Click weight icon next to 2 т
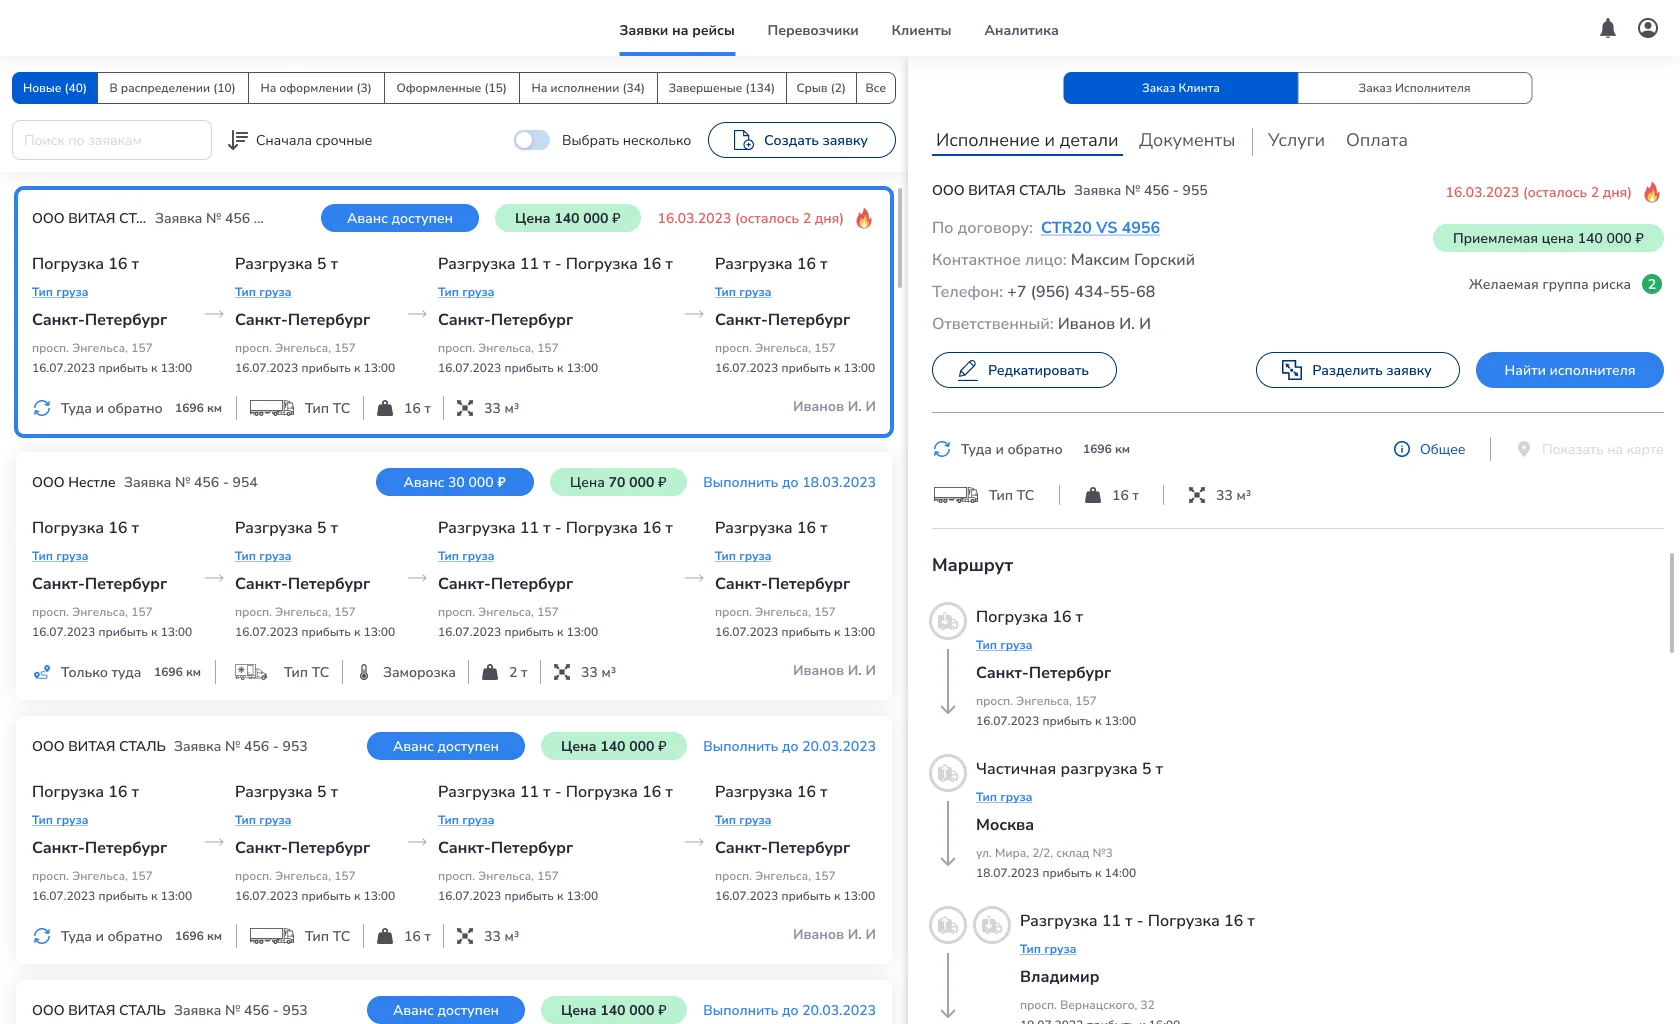The width and height of the screenshot is (1680, 1024). tap(490, 672)
